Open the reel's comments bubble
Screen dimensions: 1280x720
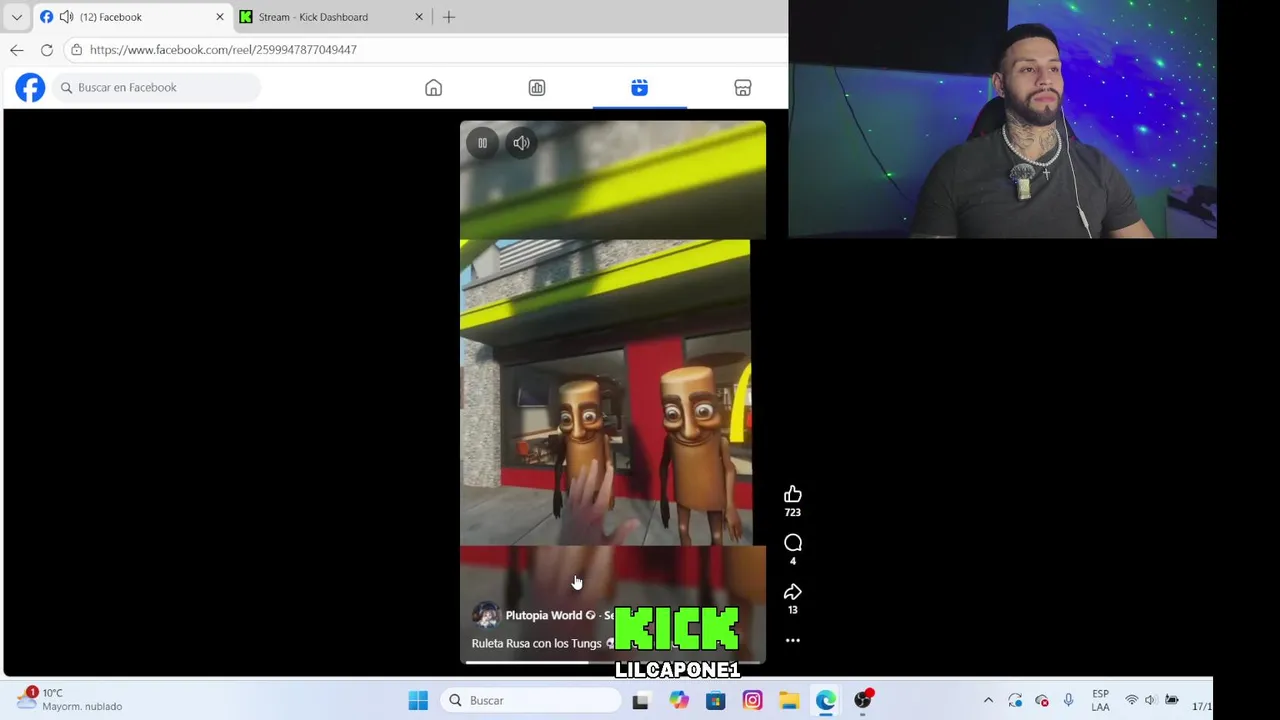coord(792,543)
